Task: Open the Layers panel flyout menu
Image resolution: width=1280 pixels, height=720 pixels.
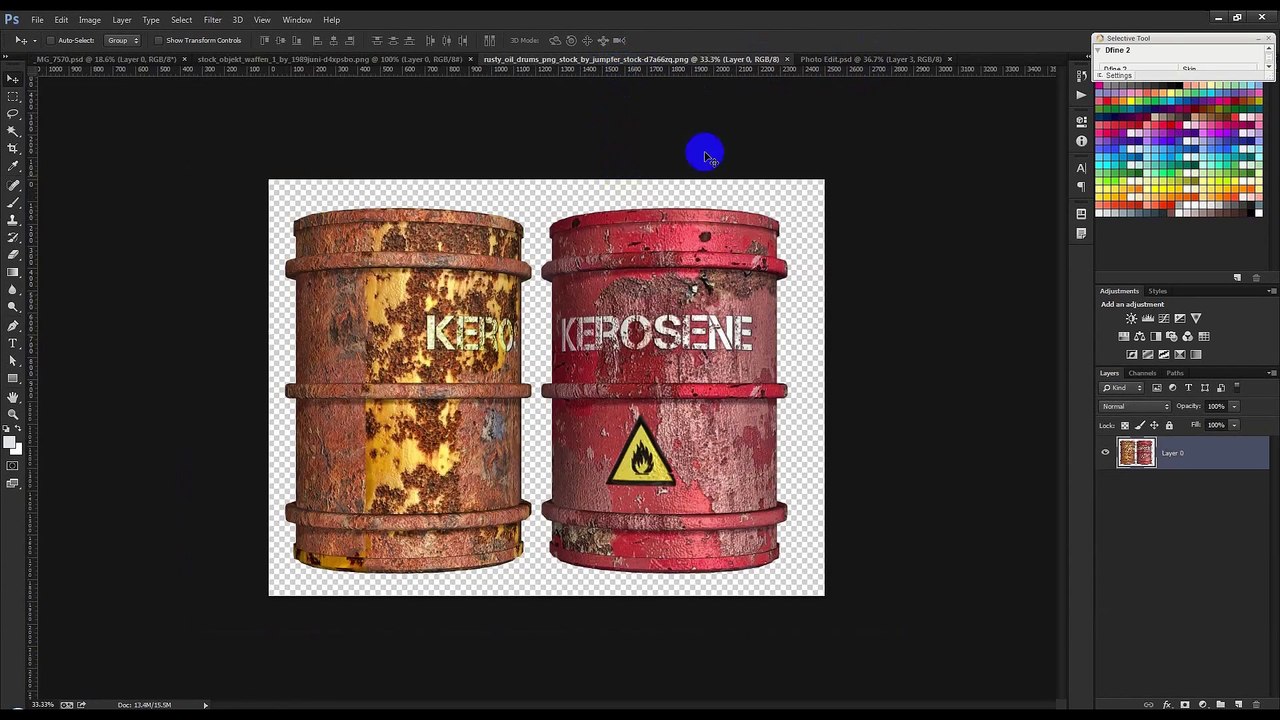Action: (1272, 373)
